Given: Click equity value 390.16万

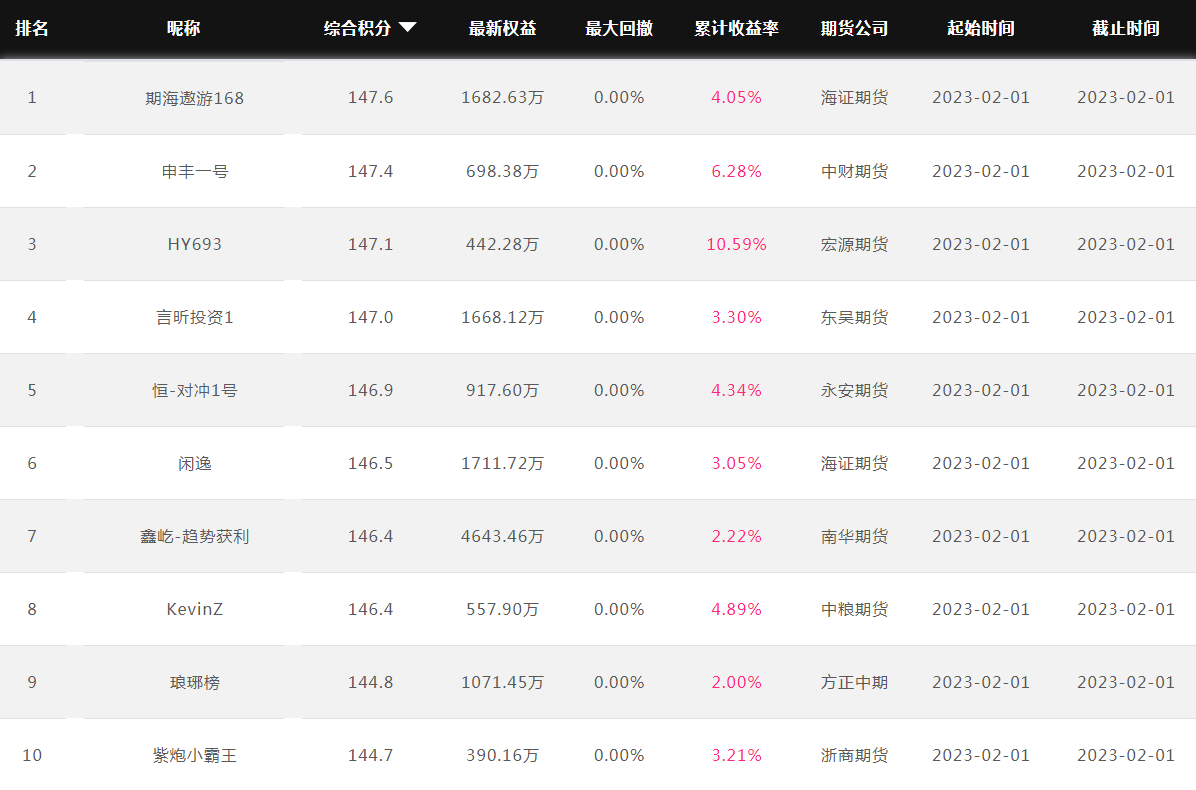Looking at the screenshot, I should click(x=502, y=756).
